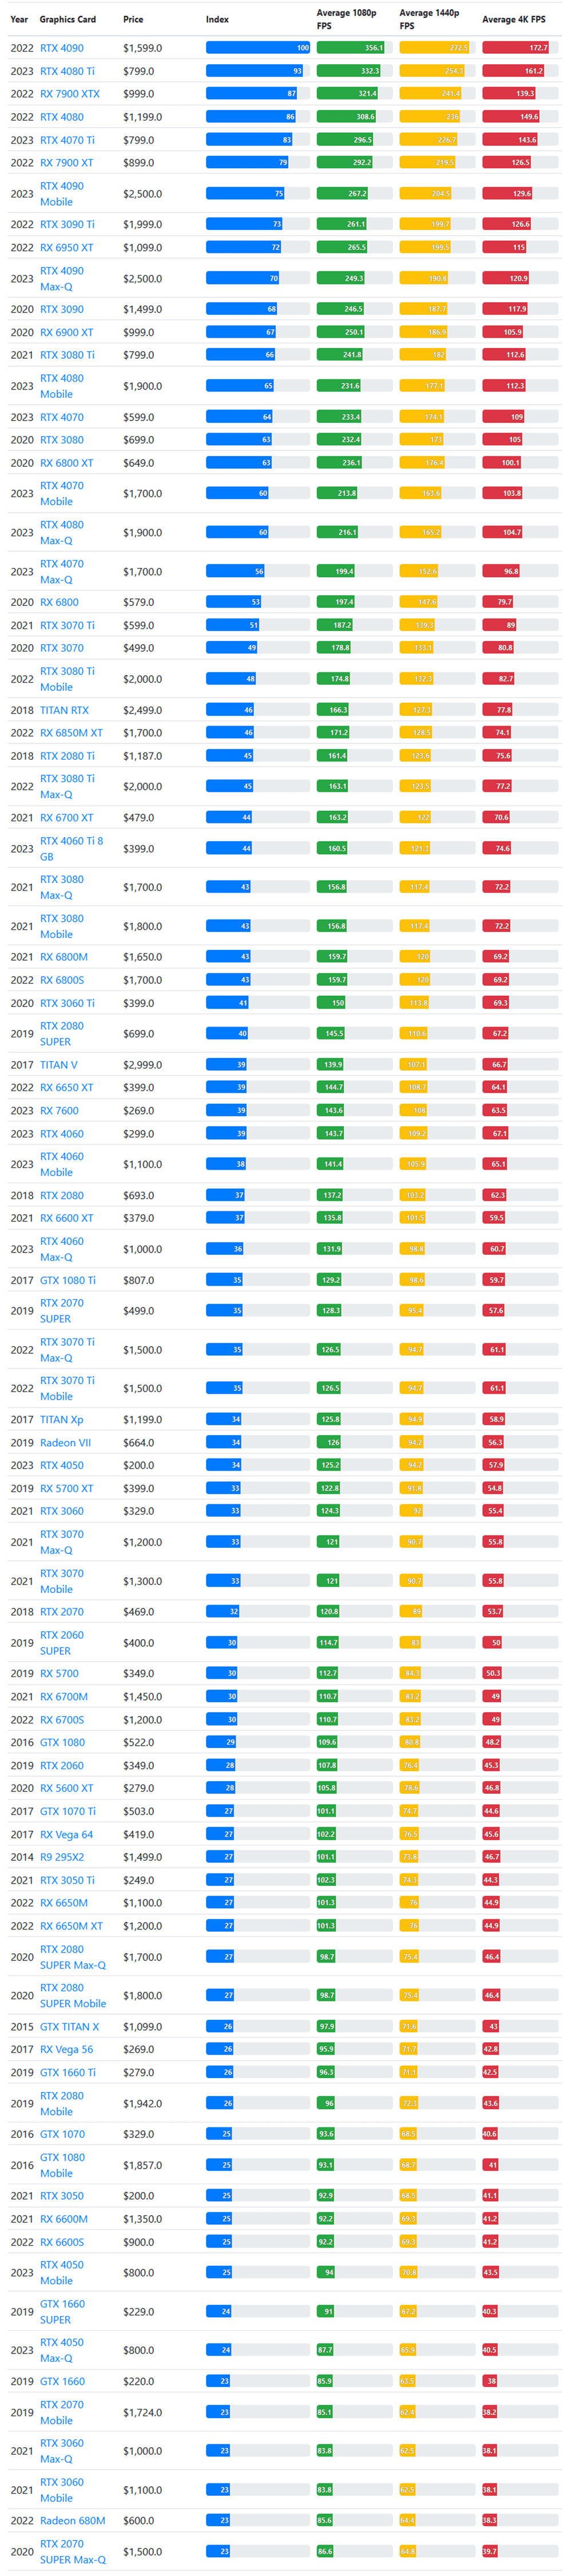Open the RTX 4080 Ti card page
Image resolution: width=572 pixels, height=2576 pixels.
coord(67,71)
